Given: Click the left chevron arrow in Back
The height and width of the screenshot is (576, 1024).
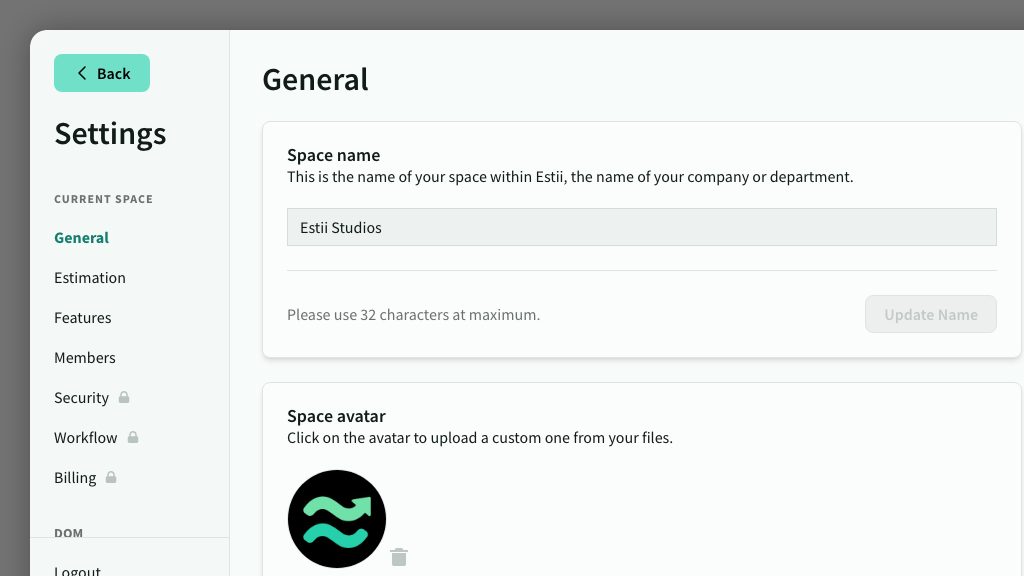Looking at the screenshot, I should [82, 73].
